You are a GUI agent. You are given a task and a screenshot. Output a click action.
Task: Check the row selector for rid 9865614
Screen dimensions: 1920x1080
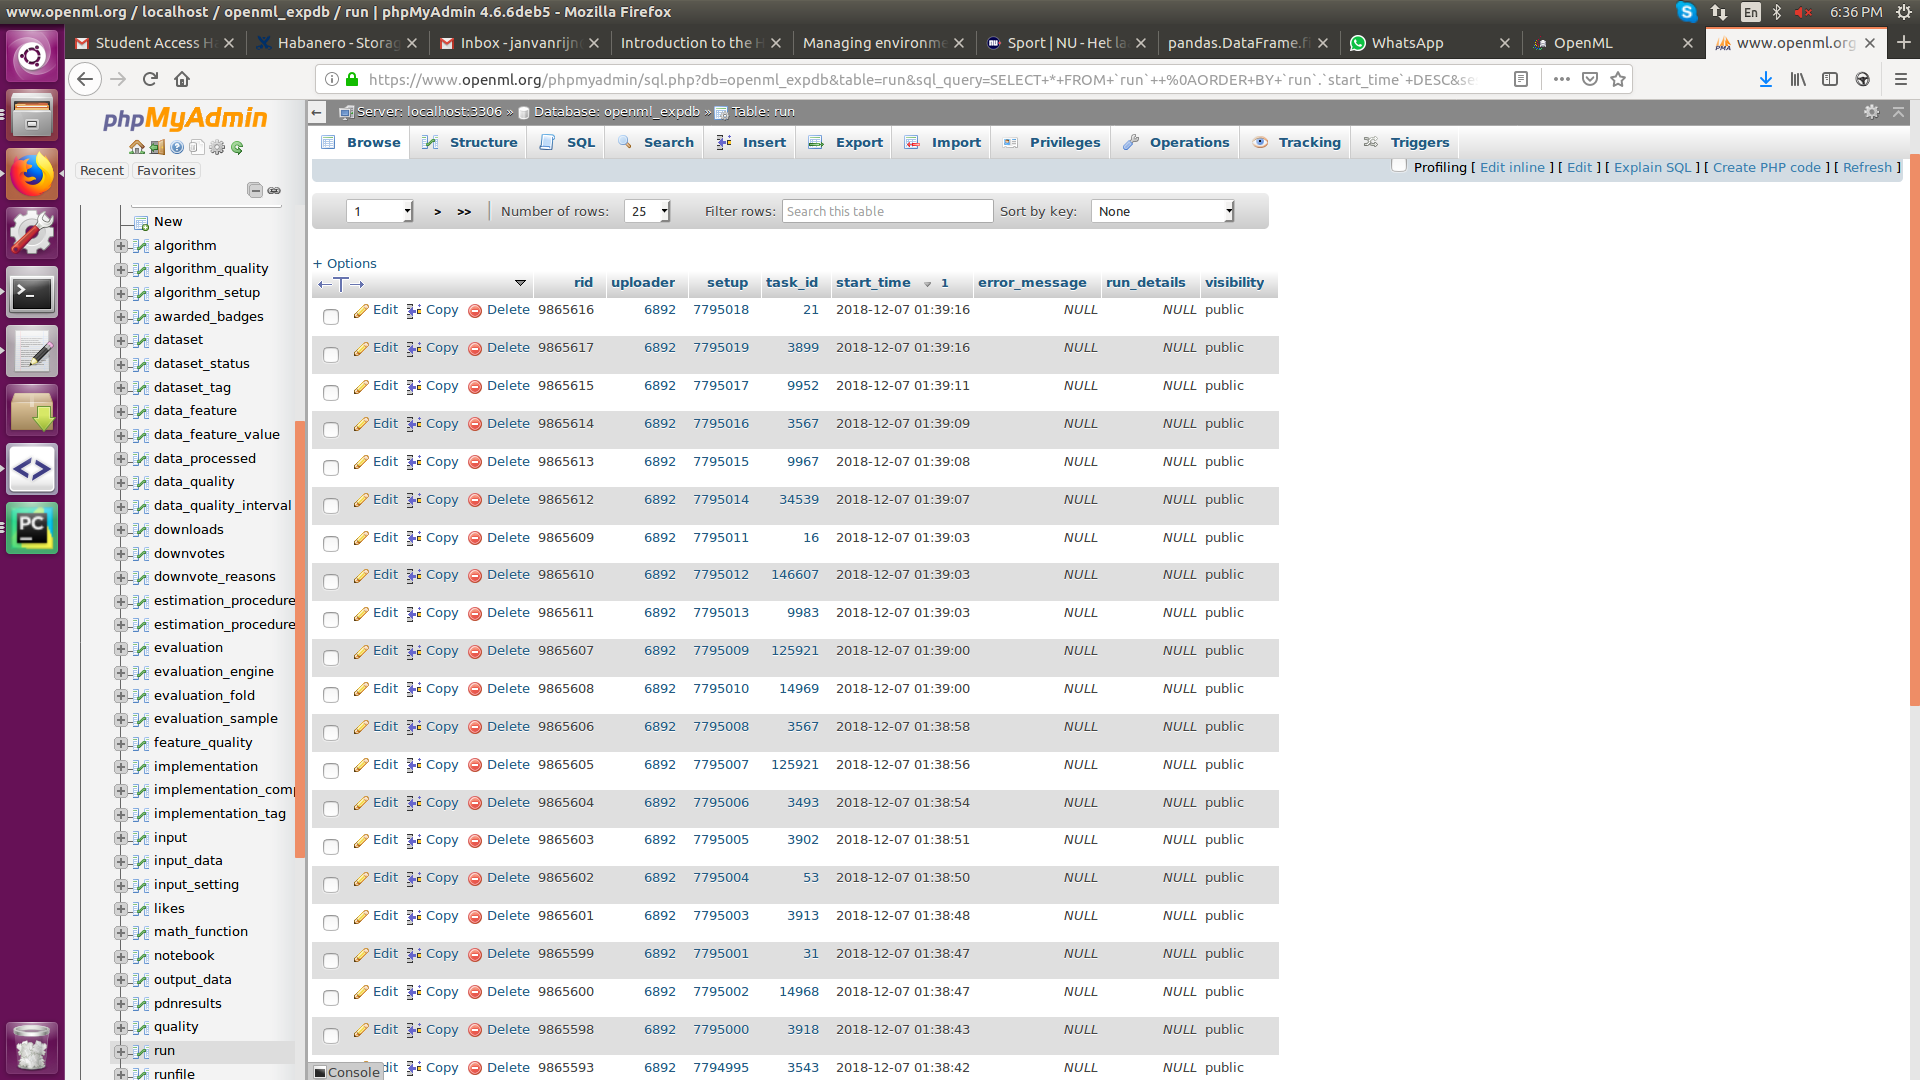[x=330, y=430]
